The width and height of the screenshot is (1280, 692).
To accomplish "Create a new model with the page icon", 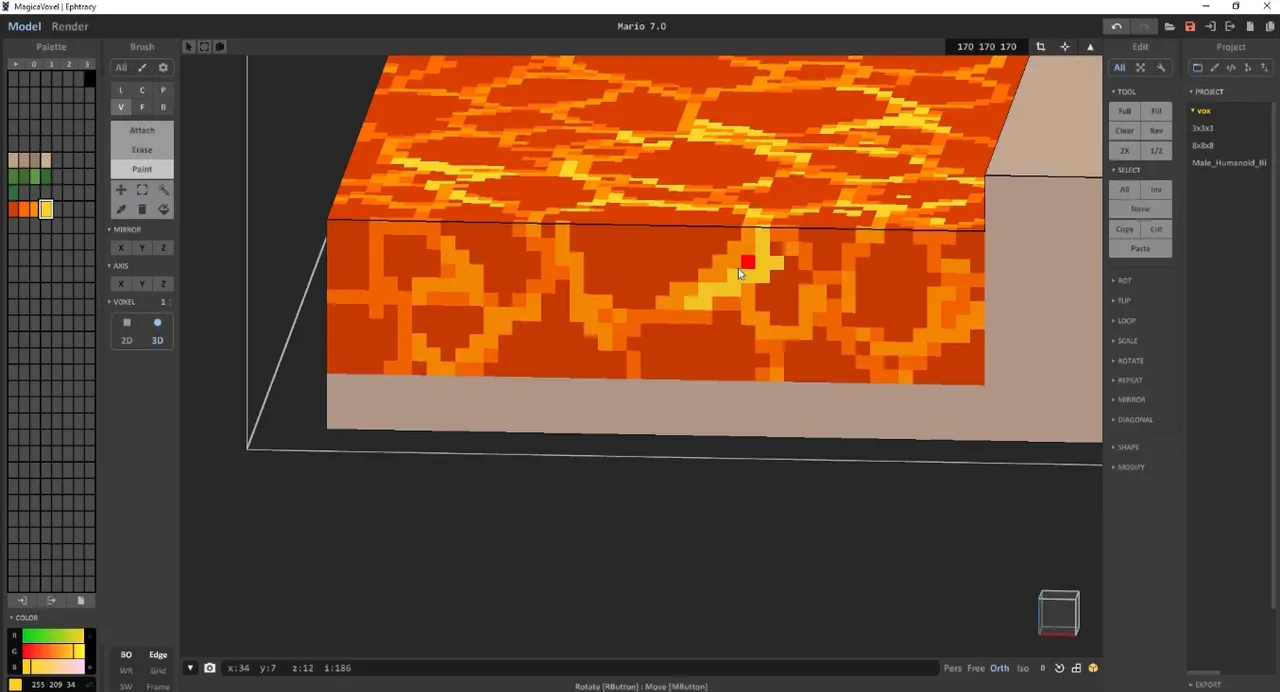I will pos(1250,27).
